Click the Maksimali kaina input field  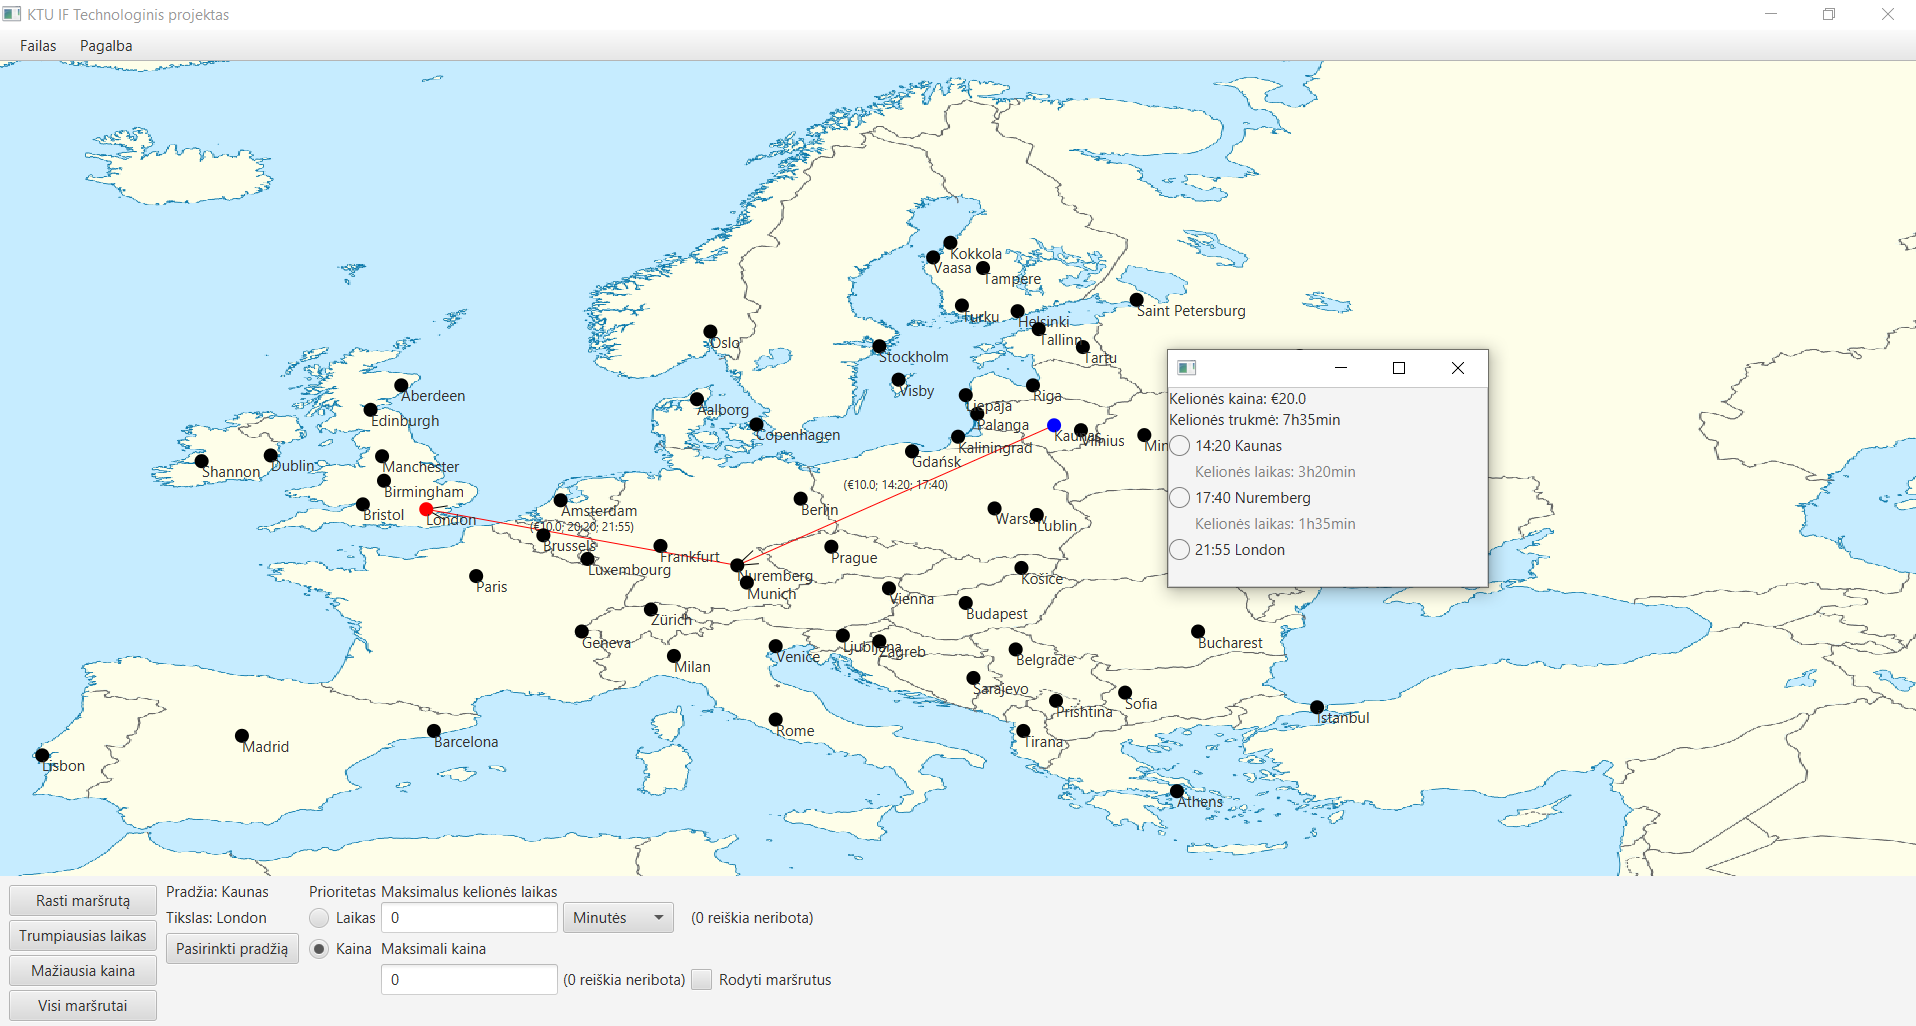(469, 980)
